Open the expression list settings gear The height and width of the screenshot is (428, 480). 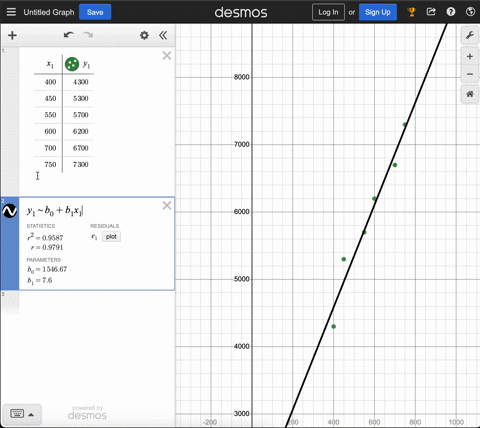pos(144,35)
